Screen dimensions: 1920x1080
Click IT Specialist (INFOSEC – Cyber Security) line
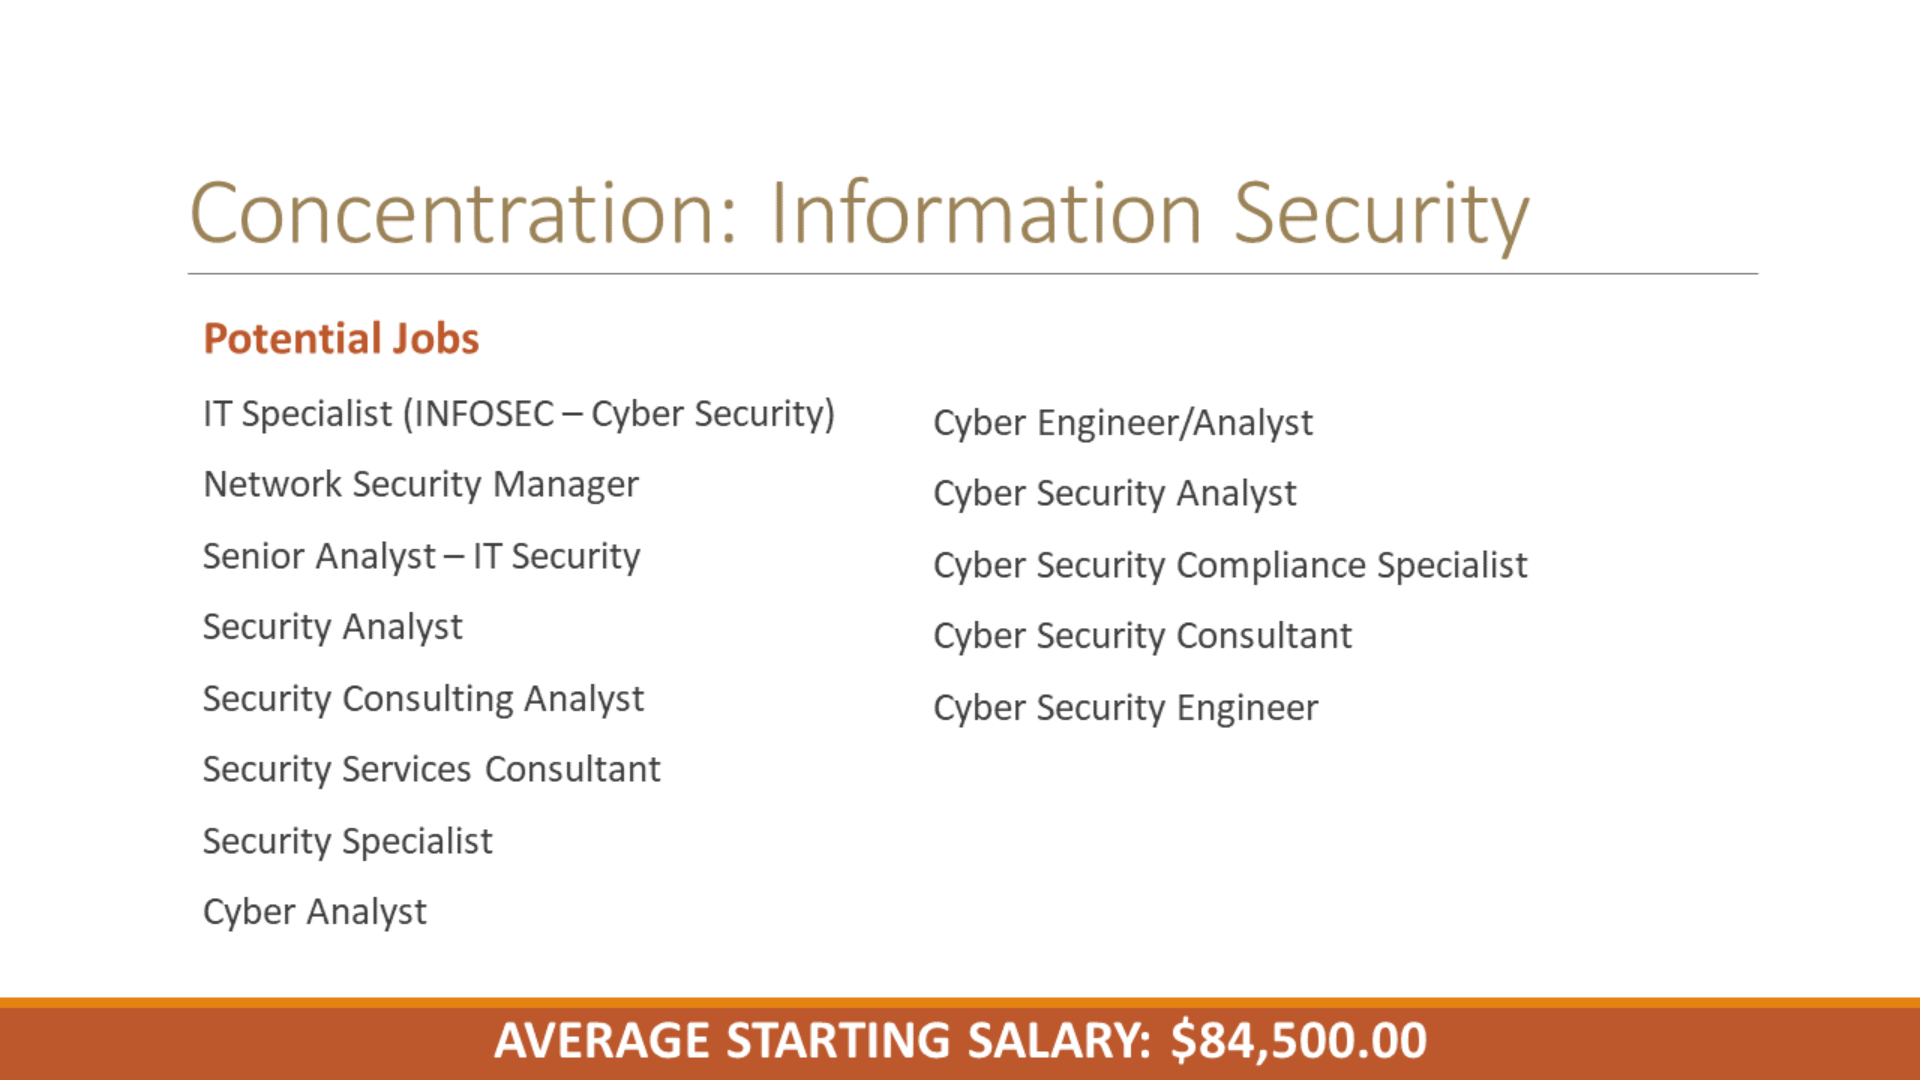[x=519, y=414]
